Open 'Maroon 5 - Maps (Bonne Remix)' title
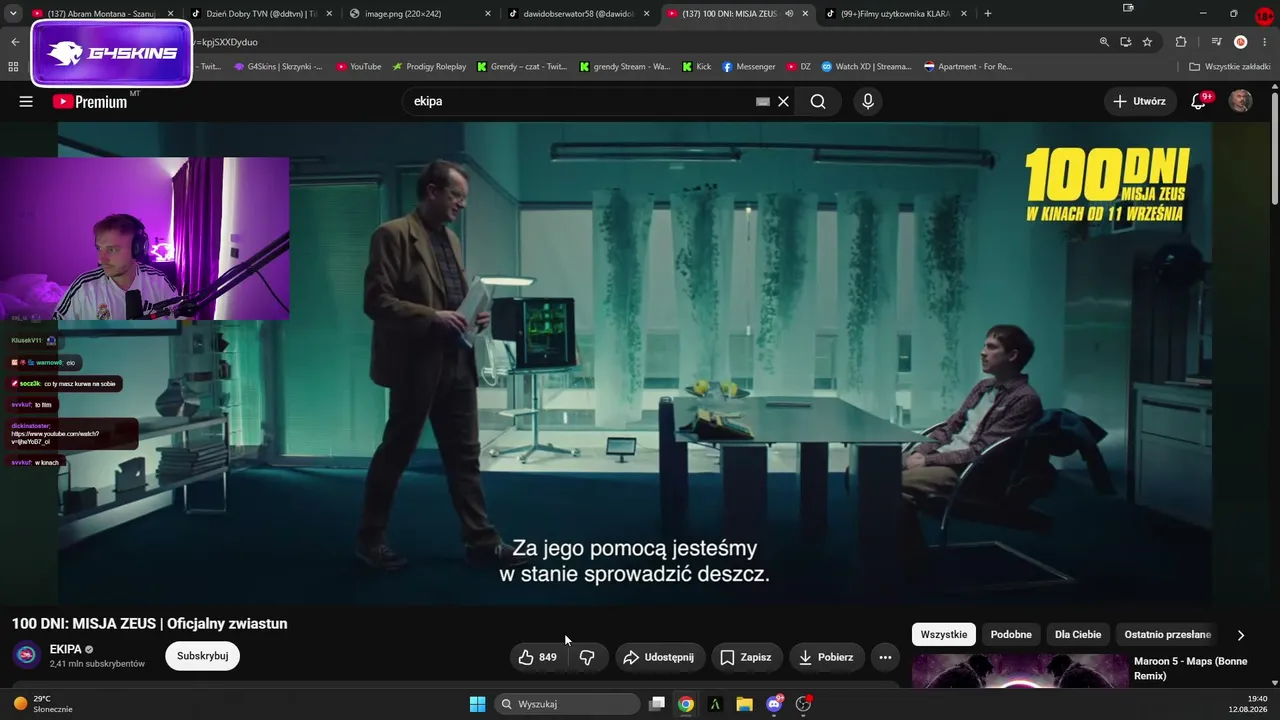 pos(1190,669)
